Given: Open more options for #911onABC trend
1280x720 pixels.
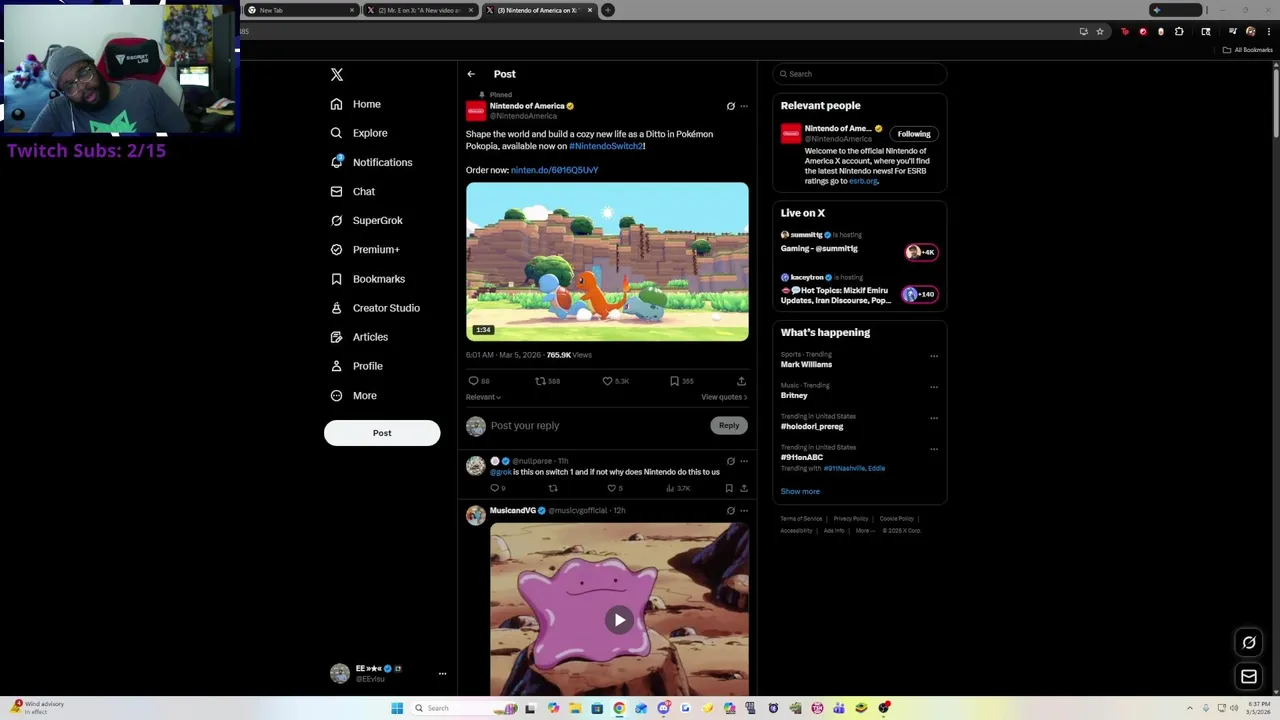Looking at the screenshot, I should click(x=934, y=449).
